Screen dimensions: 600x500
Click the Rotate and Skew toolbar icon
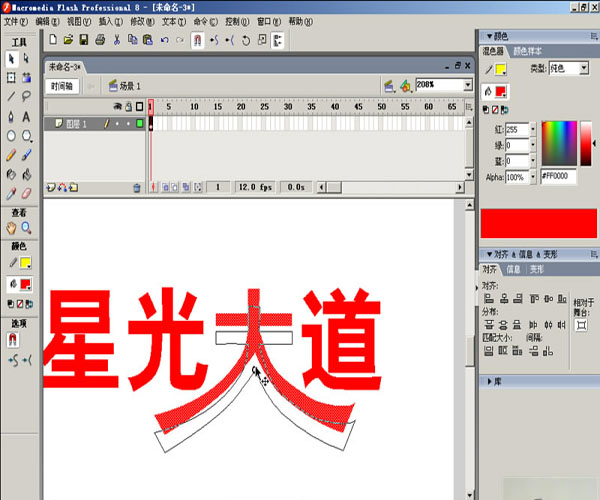pos(246,40)
